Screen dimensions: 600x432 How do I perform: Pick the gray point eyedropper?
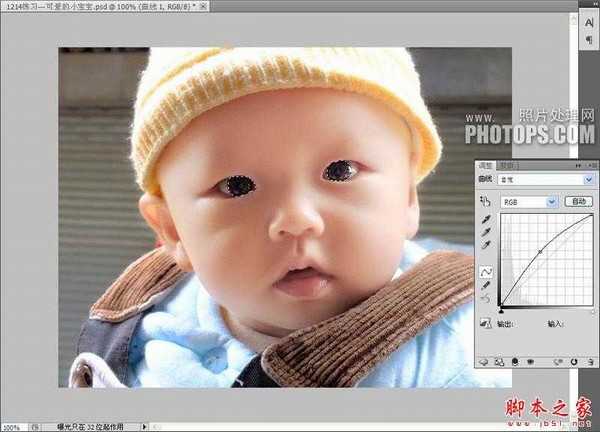[x=486, y=232]
